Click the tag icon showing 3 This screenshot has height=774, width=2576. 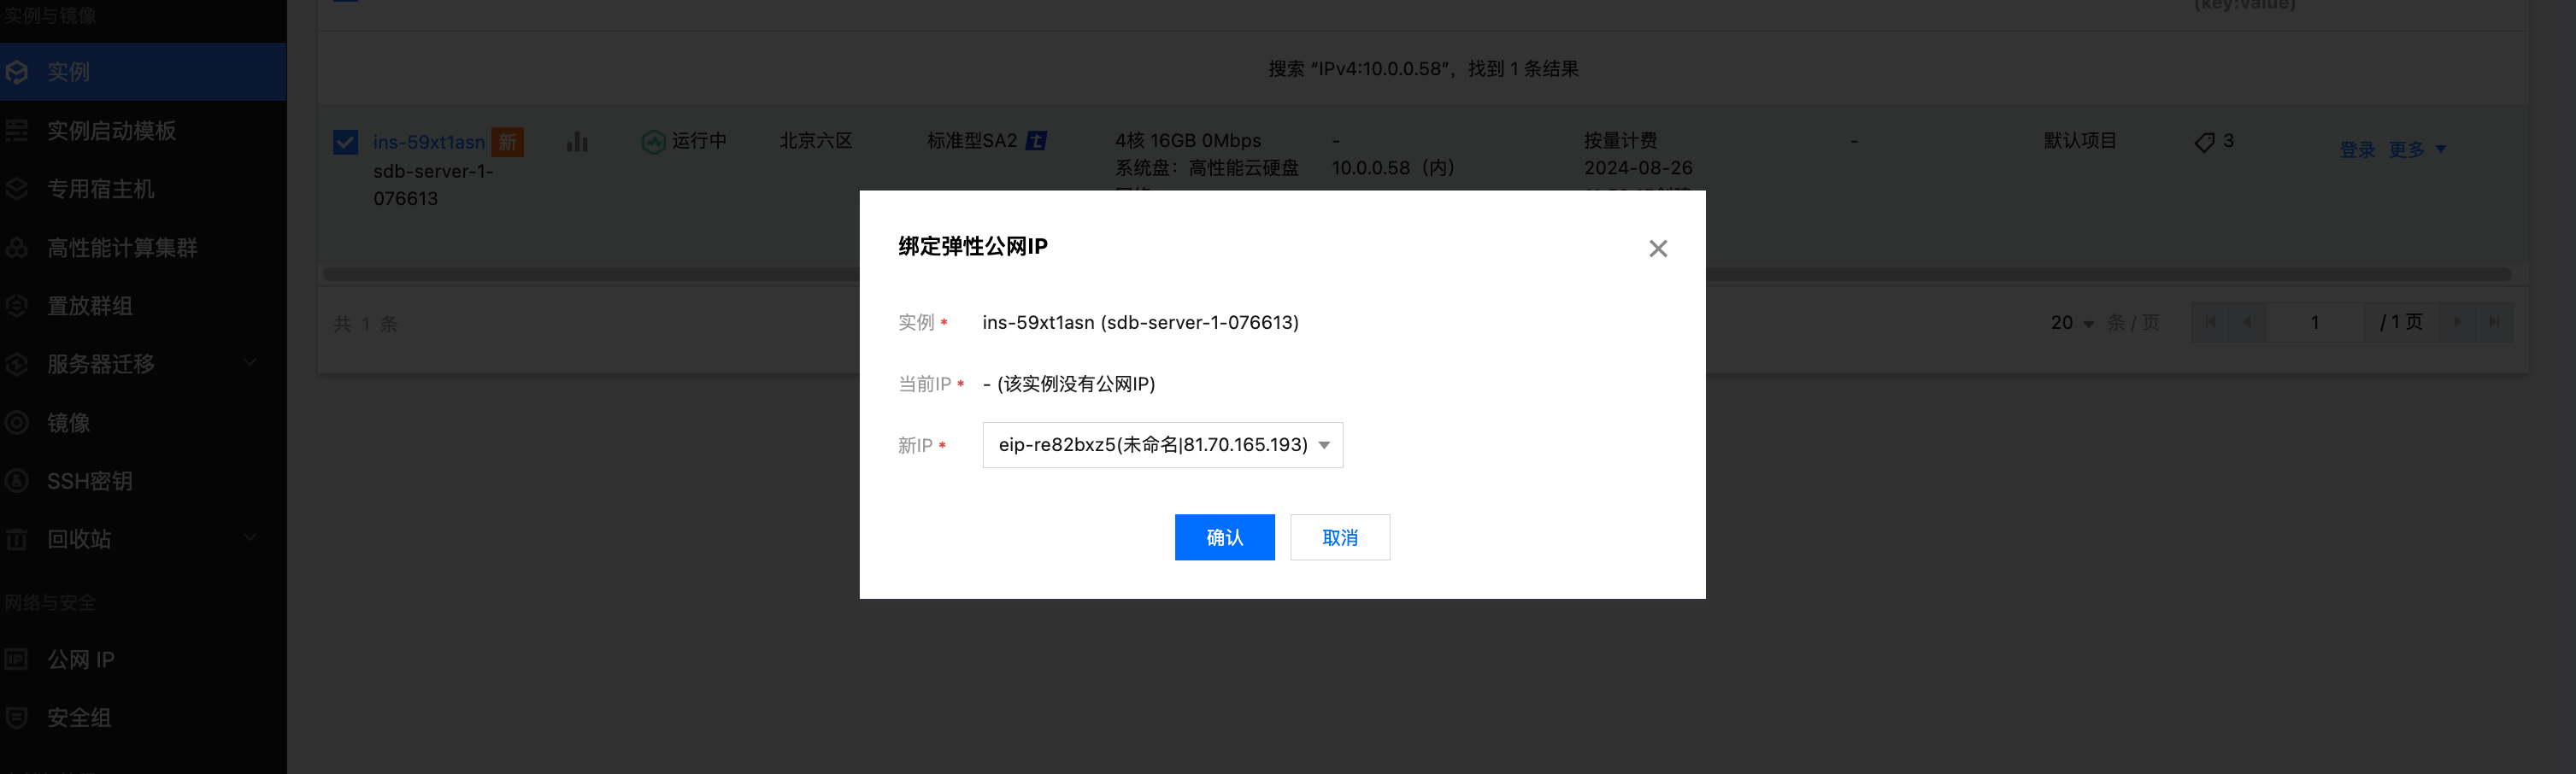(x=2204, y=142)
